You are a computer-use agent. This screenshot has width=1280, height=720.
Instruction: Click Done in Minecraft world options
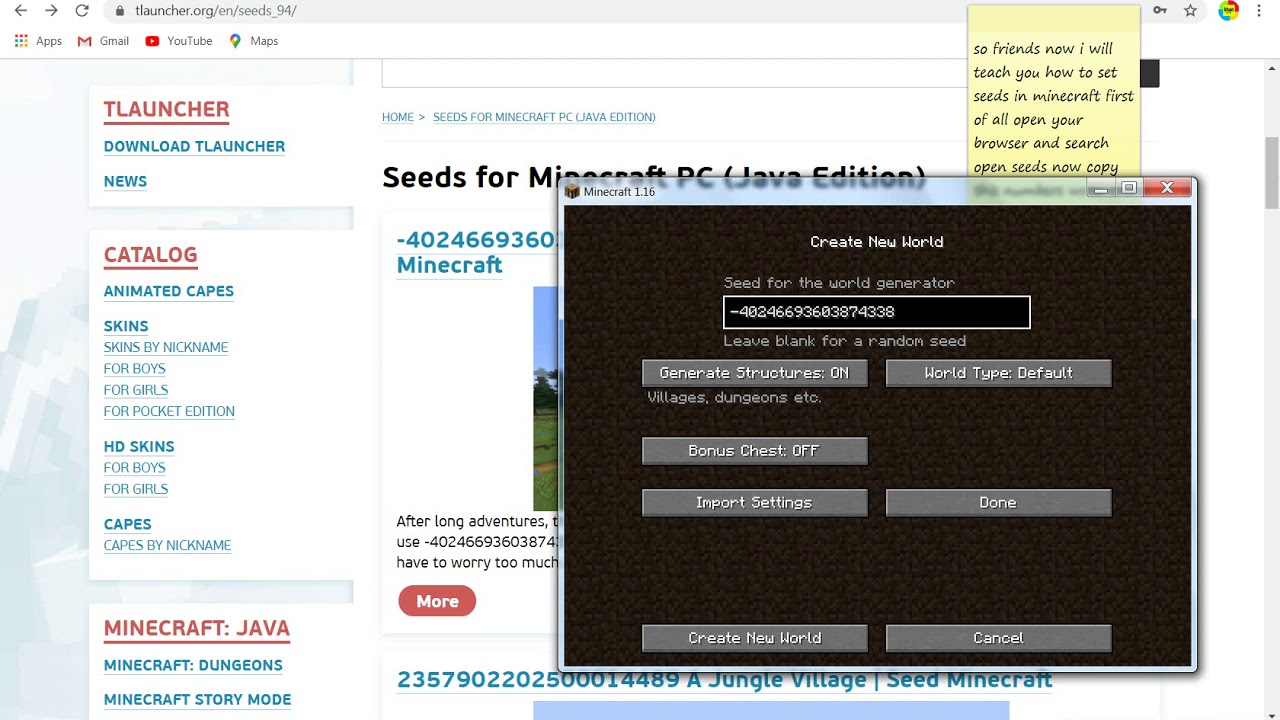click(998, 503)
